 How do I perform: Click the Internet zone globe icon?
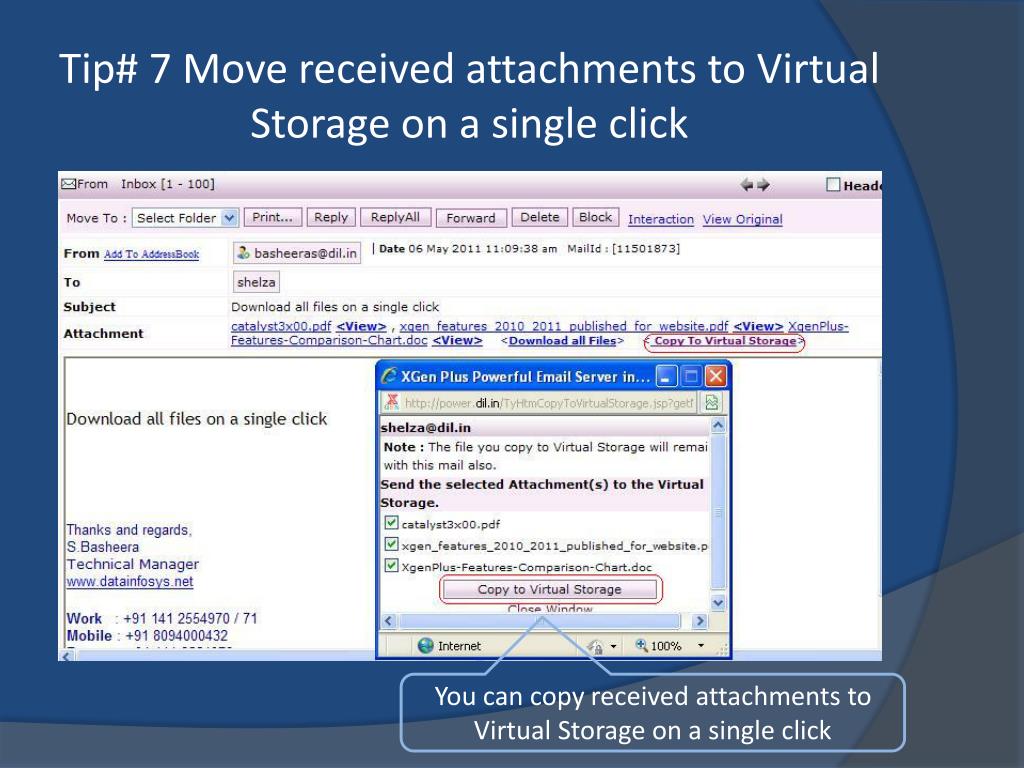pyautogui.click(x=426, y=646)
